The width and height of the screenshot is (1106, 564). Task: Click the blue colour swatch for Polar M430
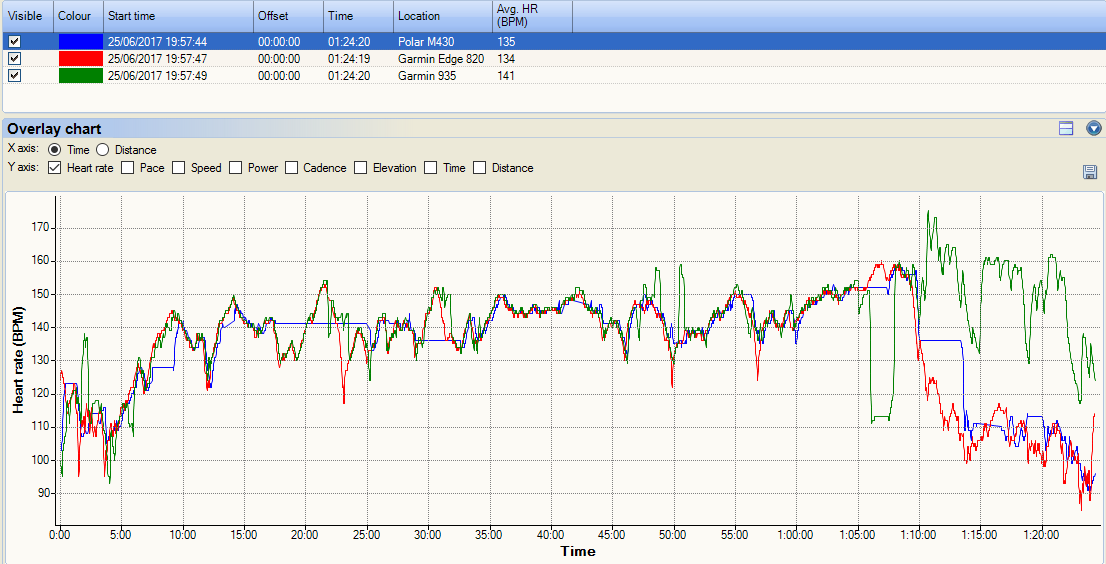coord(80,42)
